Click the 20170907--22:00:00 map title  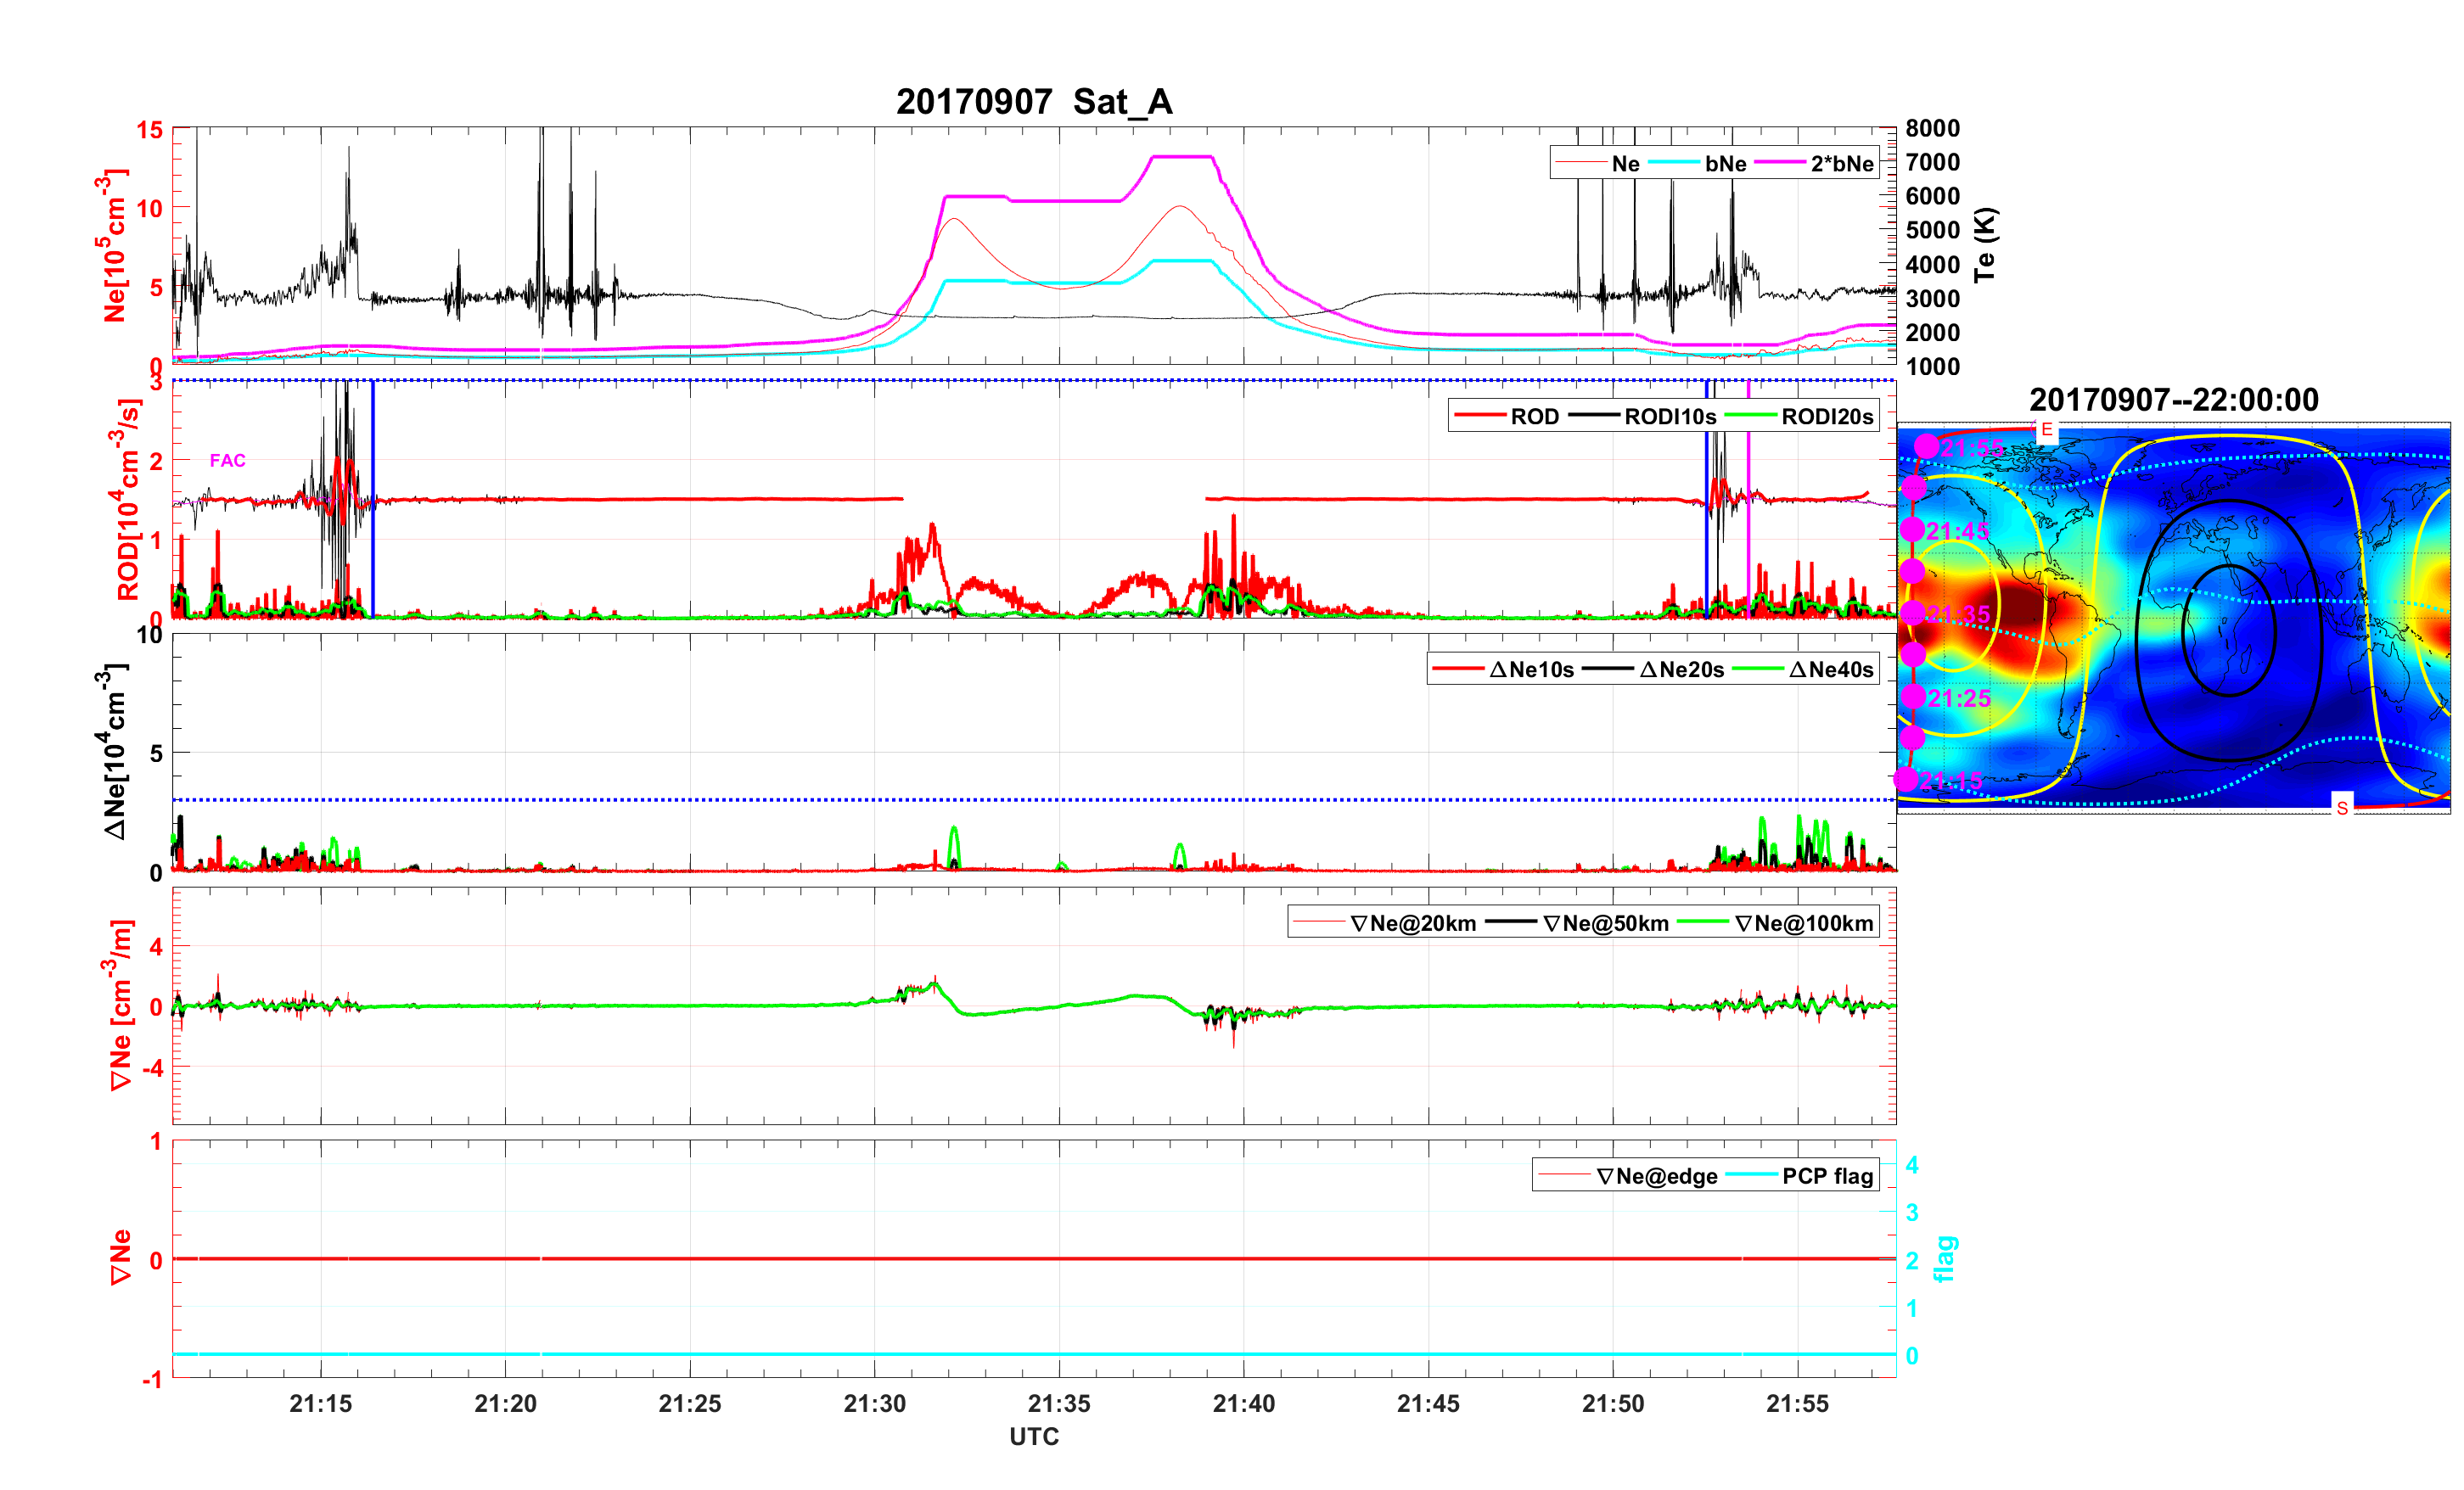(2173, 400)
